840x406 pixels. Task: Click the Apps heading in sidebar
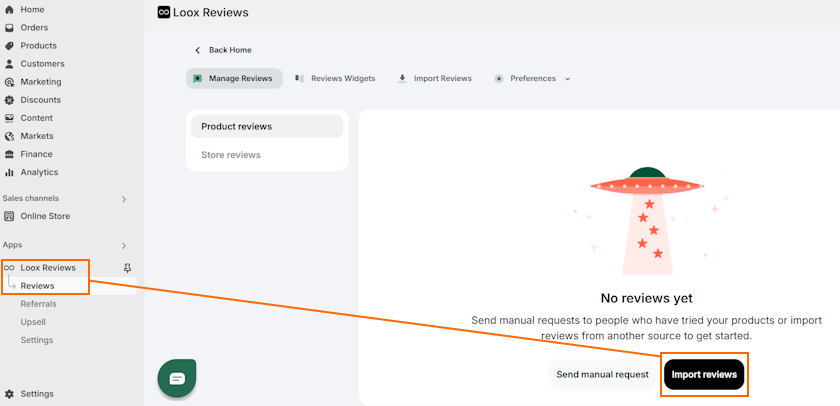pyautogui.click(x=12, y=245)
